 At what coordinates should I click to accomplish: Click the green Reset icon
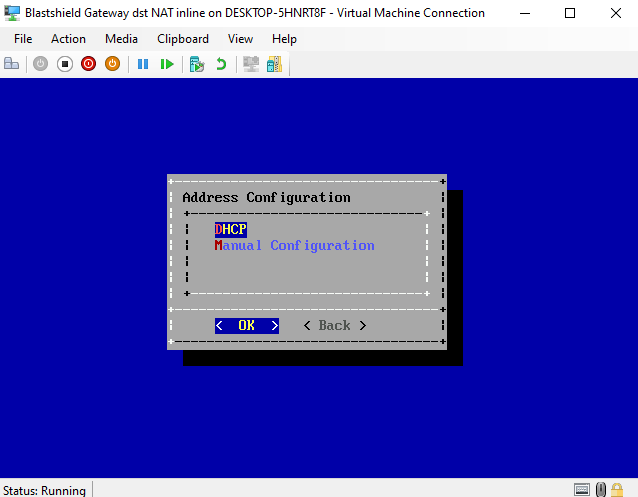coord(167,64)
